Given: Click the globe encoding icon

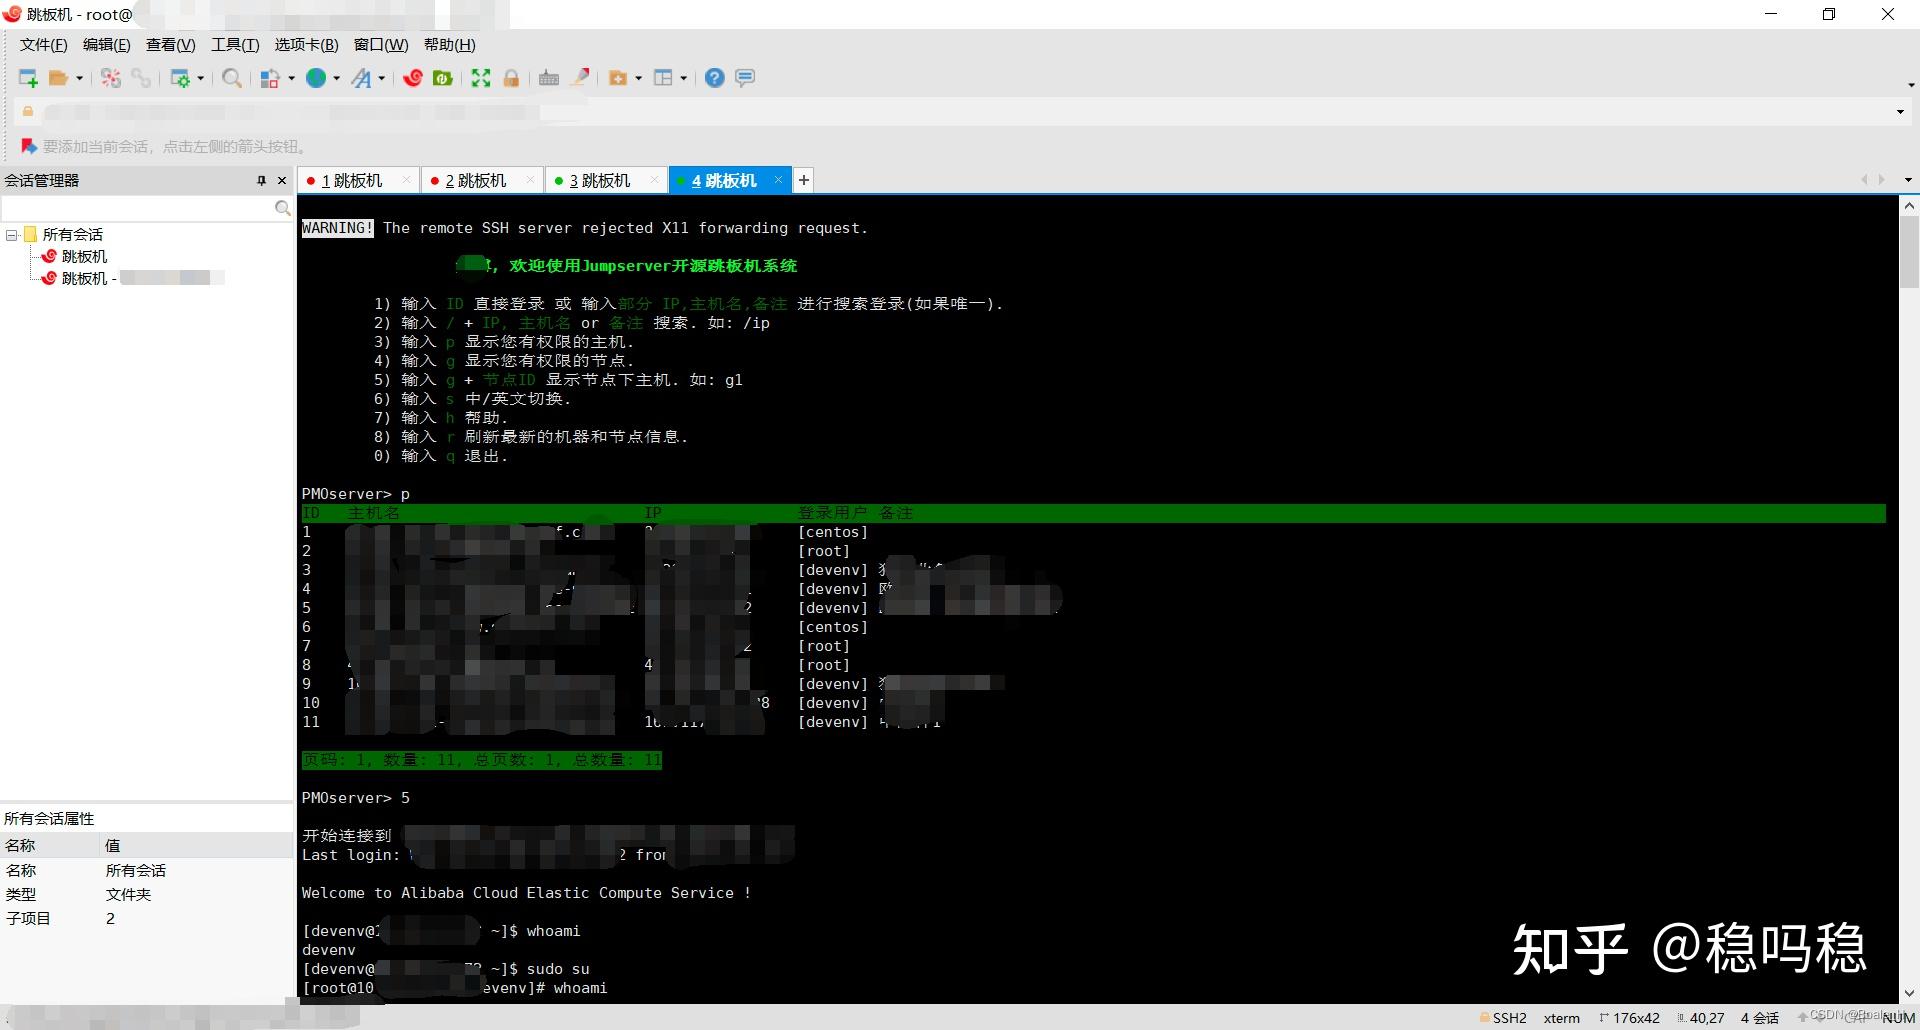Looking at the screenshot, I should click(316, 78).
